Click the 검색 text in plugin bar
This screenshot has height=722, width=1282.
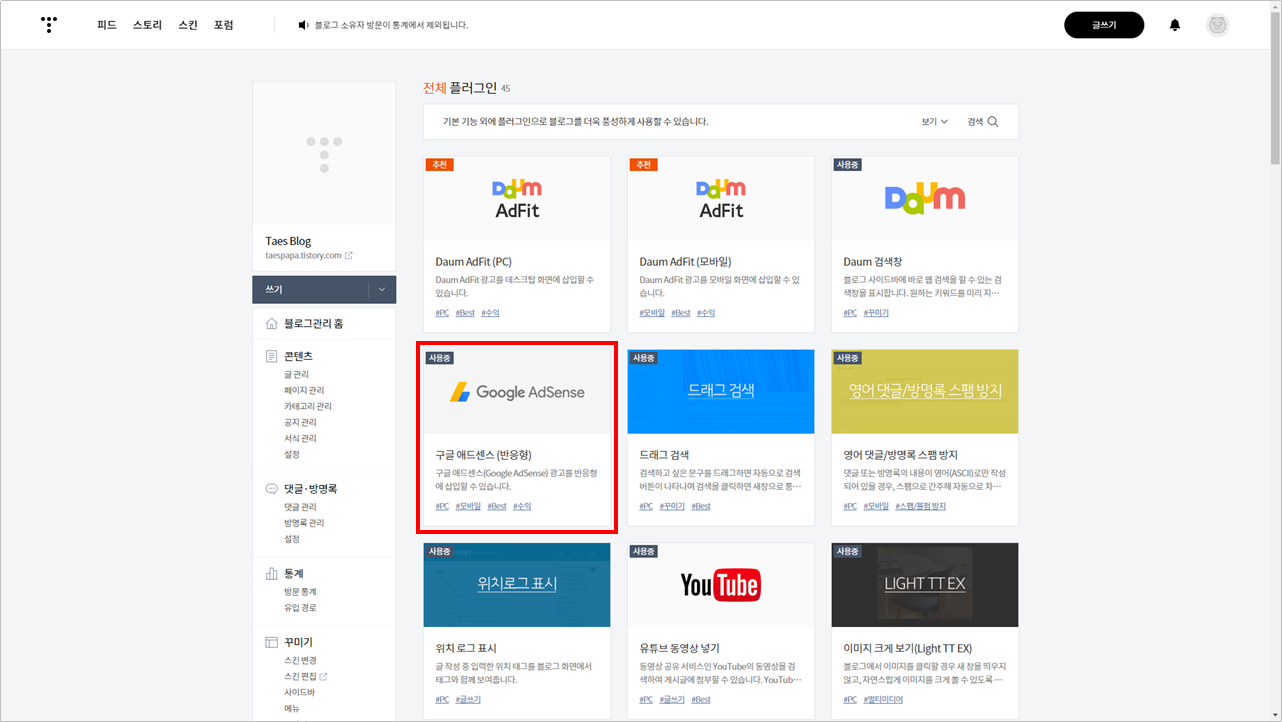click(975, 122)
